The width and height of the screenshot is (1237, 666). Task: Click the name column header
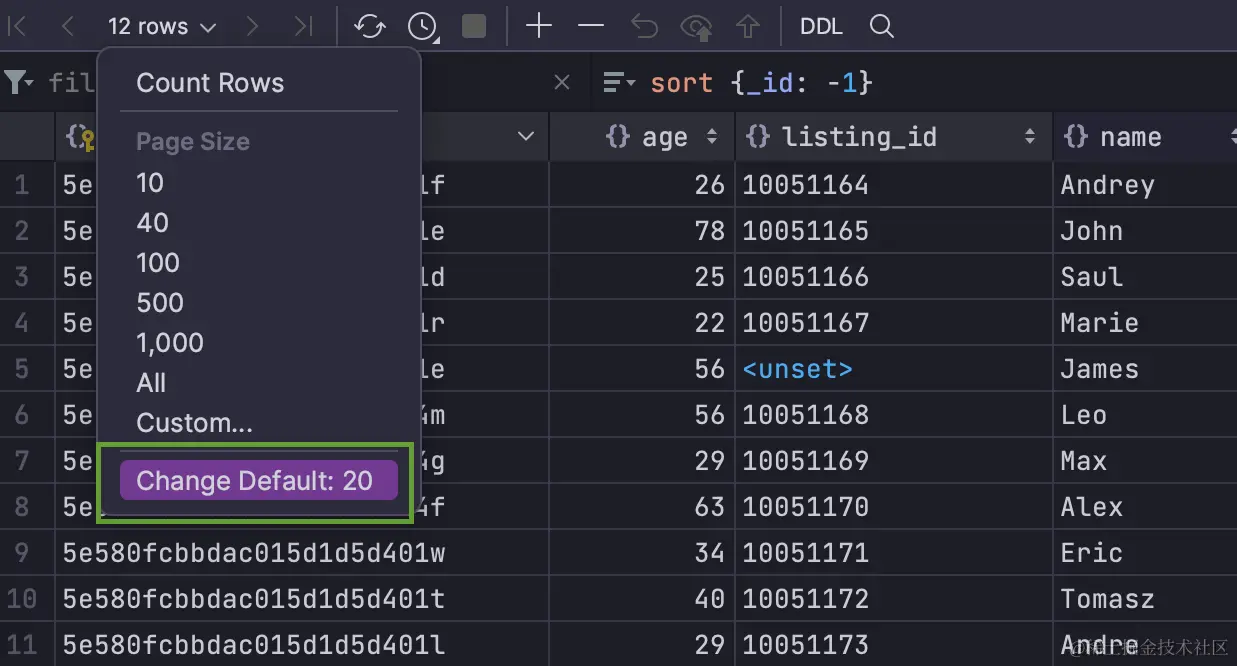pyautogui.click(x=1145, y=137)
